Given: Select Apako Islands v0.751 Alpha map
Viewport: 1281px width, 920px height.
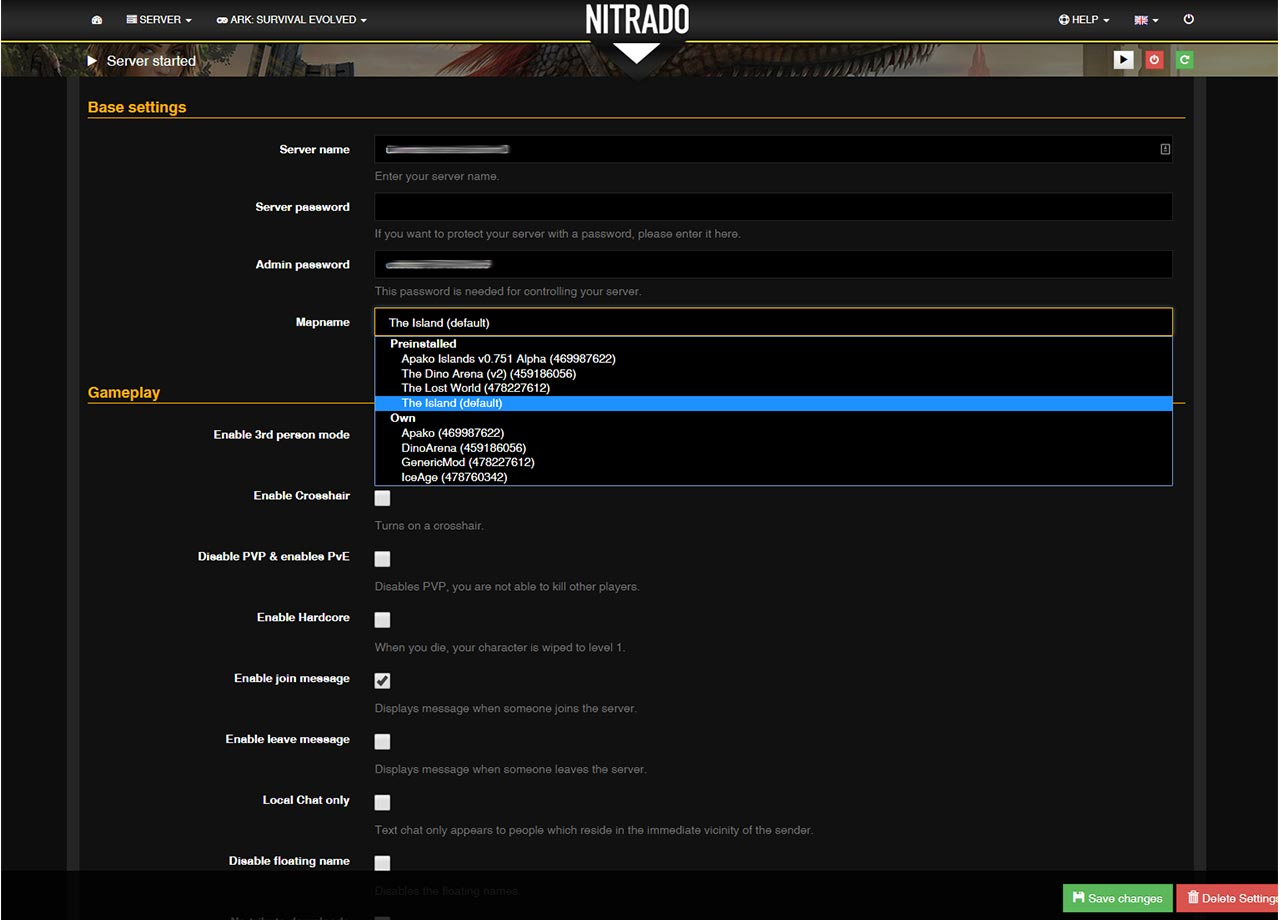Looking at the screenshot, I should 773,359.
